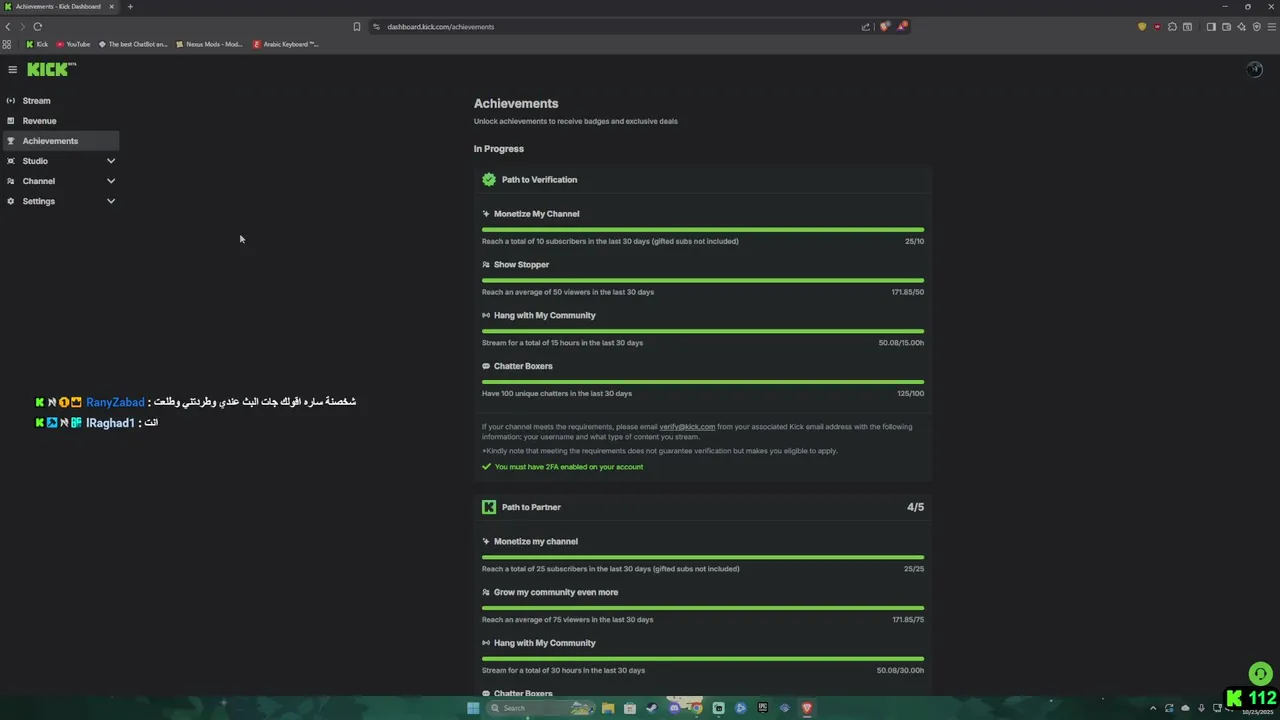Open Revenue in the sidebar
Image resolution: width=1280 pixels, height=720 pixels.
click(60, 121)
